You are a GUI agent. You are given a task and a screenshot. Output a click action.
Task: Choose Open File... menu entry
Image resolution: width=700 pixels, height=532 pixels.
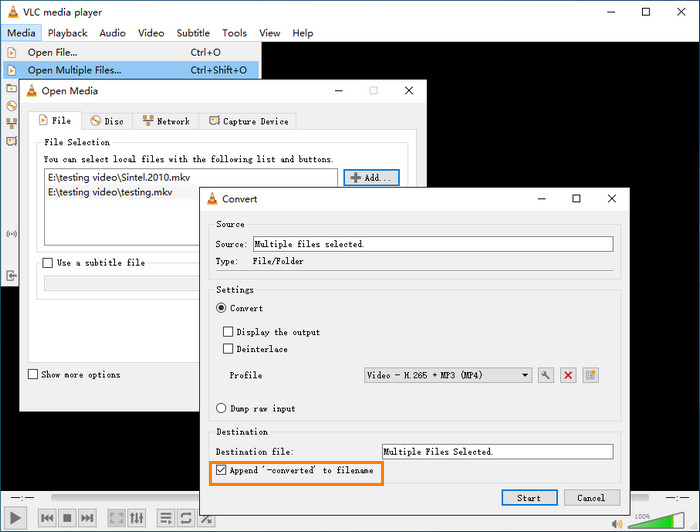point(131,52)
